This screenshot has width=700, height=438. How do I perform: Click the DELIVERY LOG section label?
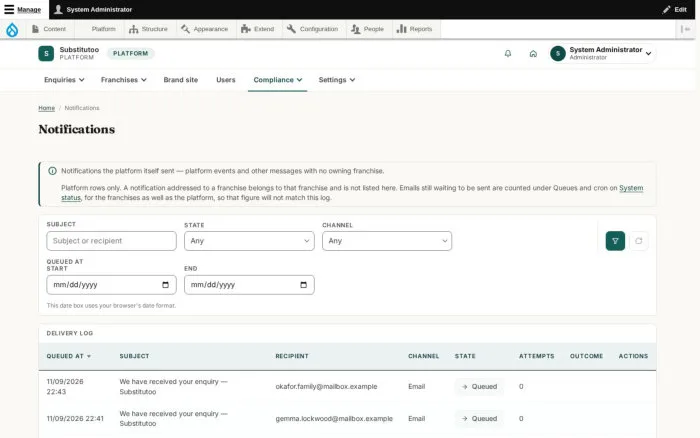pyautogui.click(x=70, y=334)
